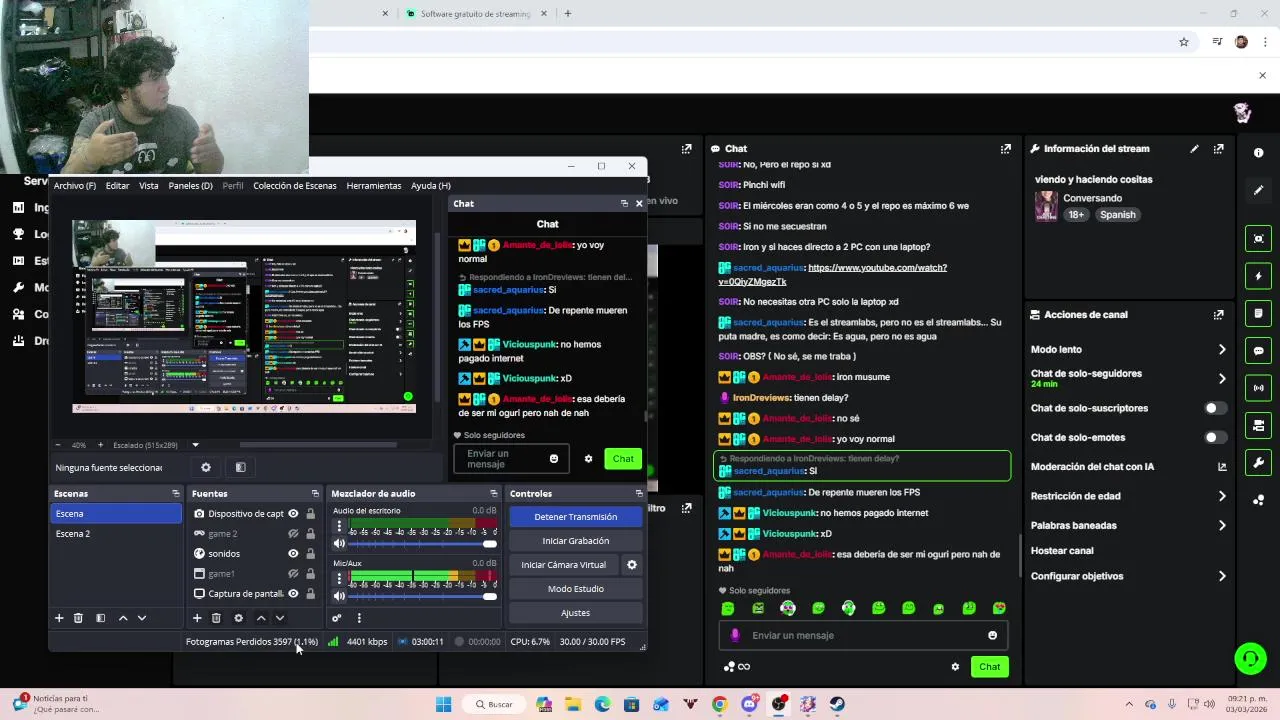
Task: Adjust Mic/Aux volume slider
Action: coord(422,596)
